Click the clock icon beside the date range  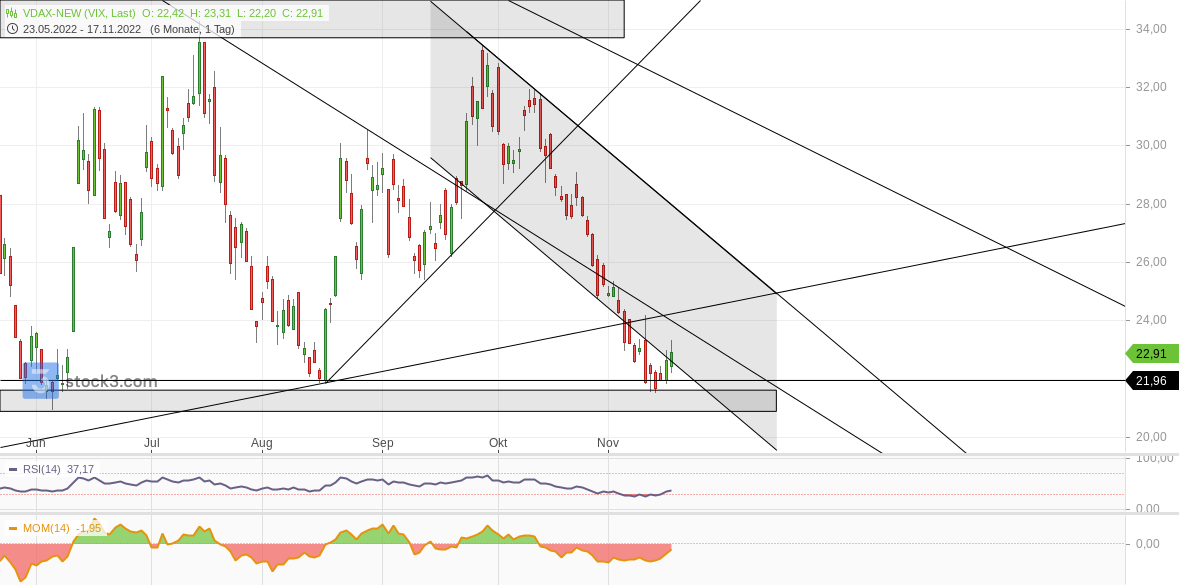(12, 29)
